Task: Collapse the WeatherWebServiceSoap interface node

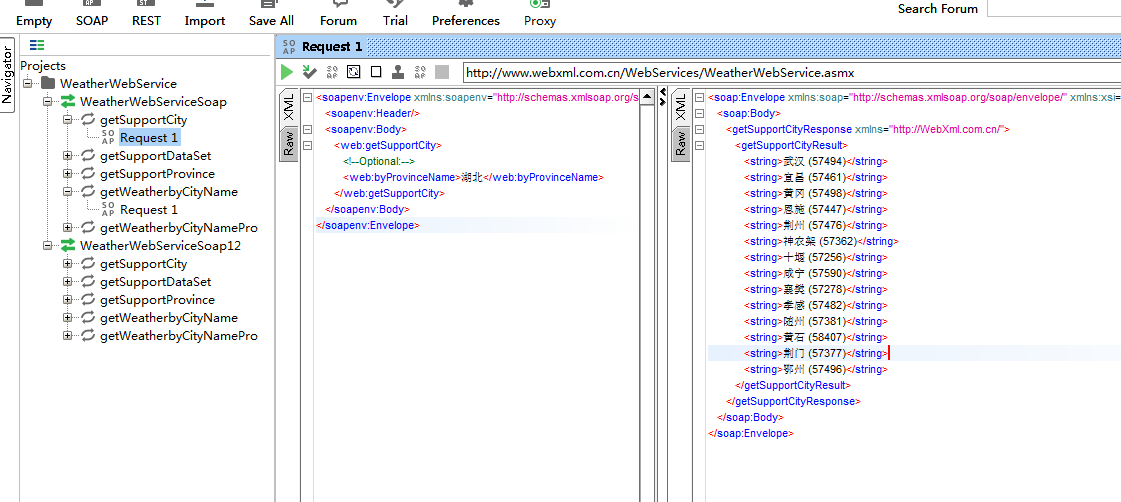Action: (48, 102)
